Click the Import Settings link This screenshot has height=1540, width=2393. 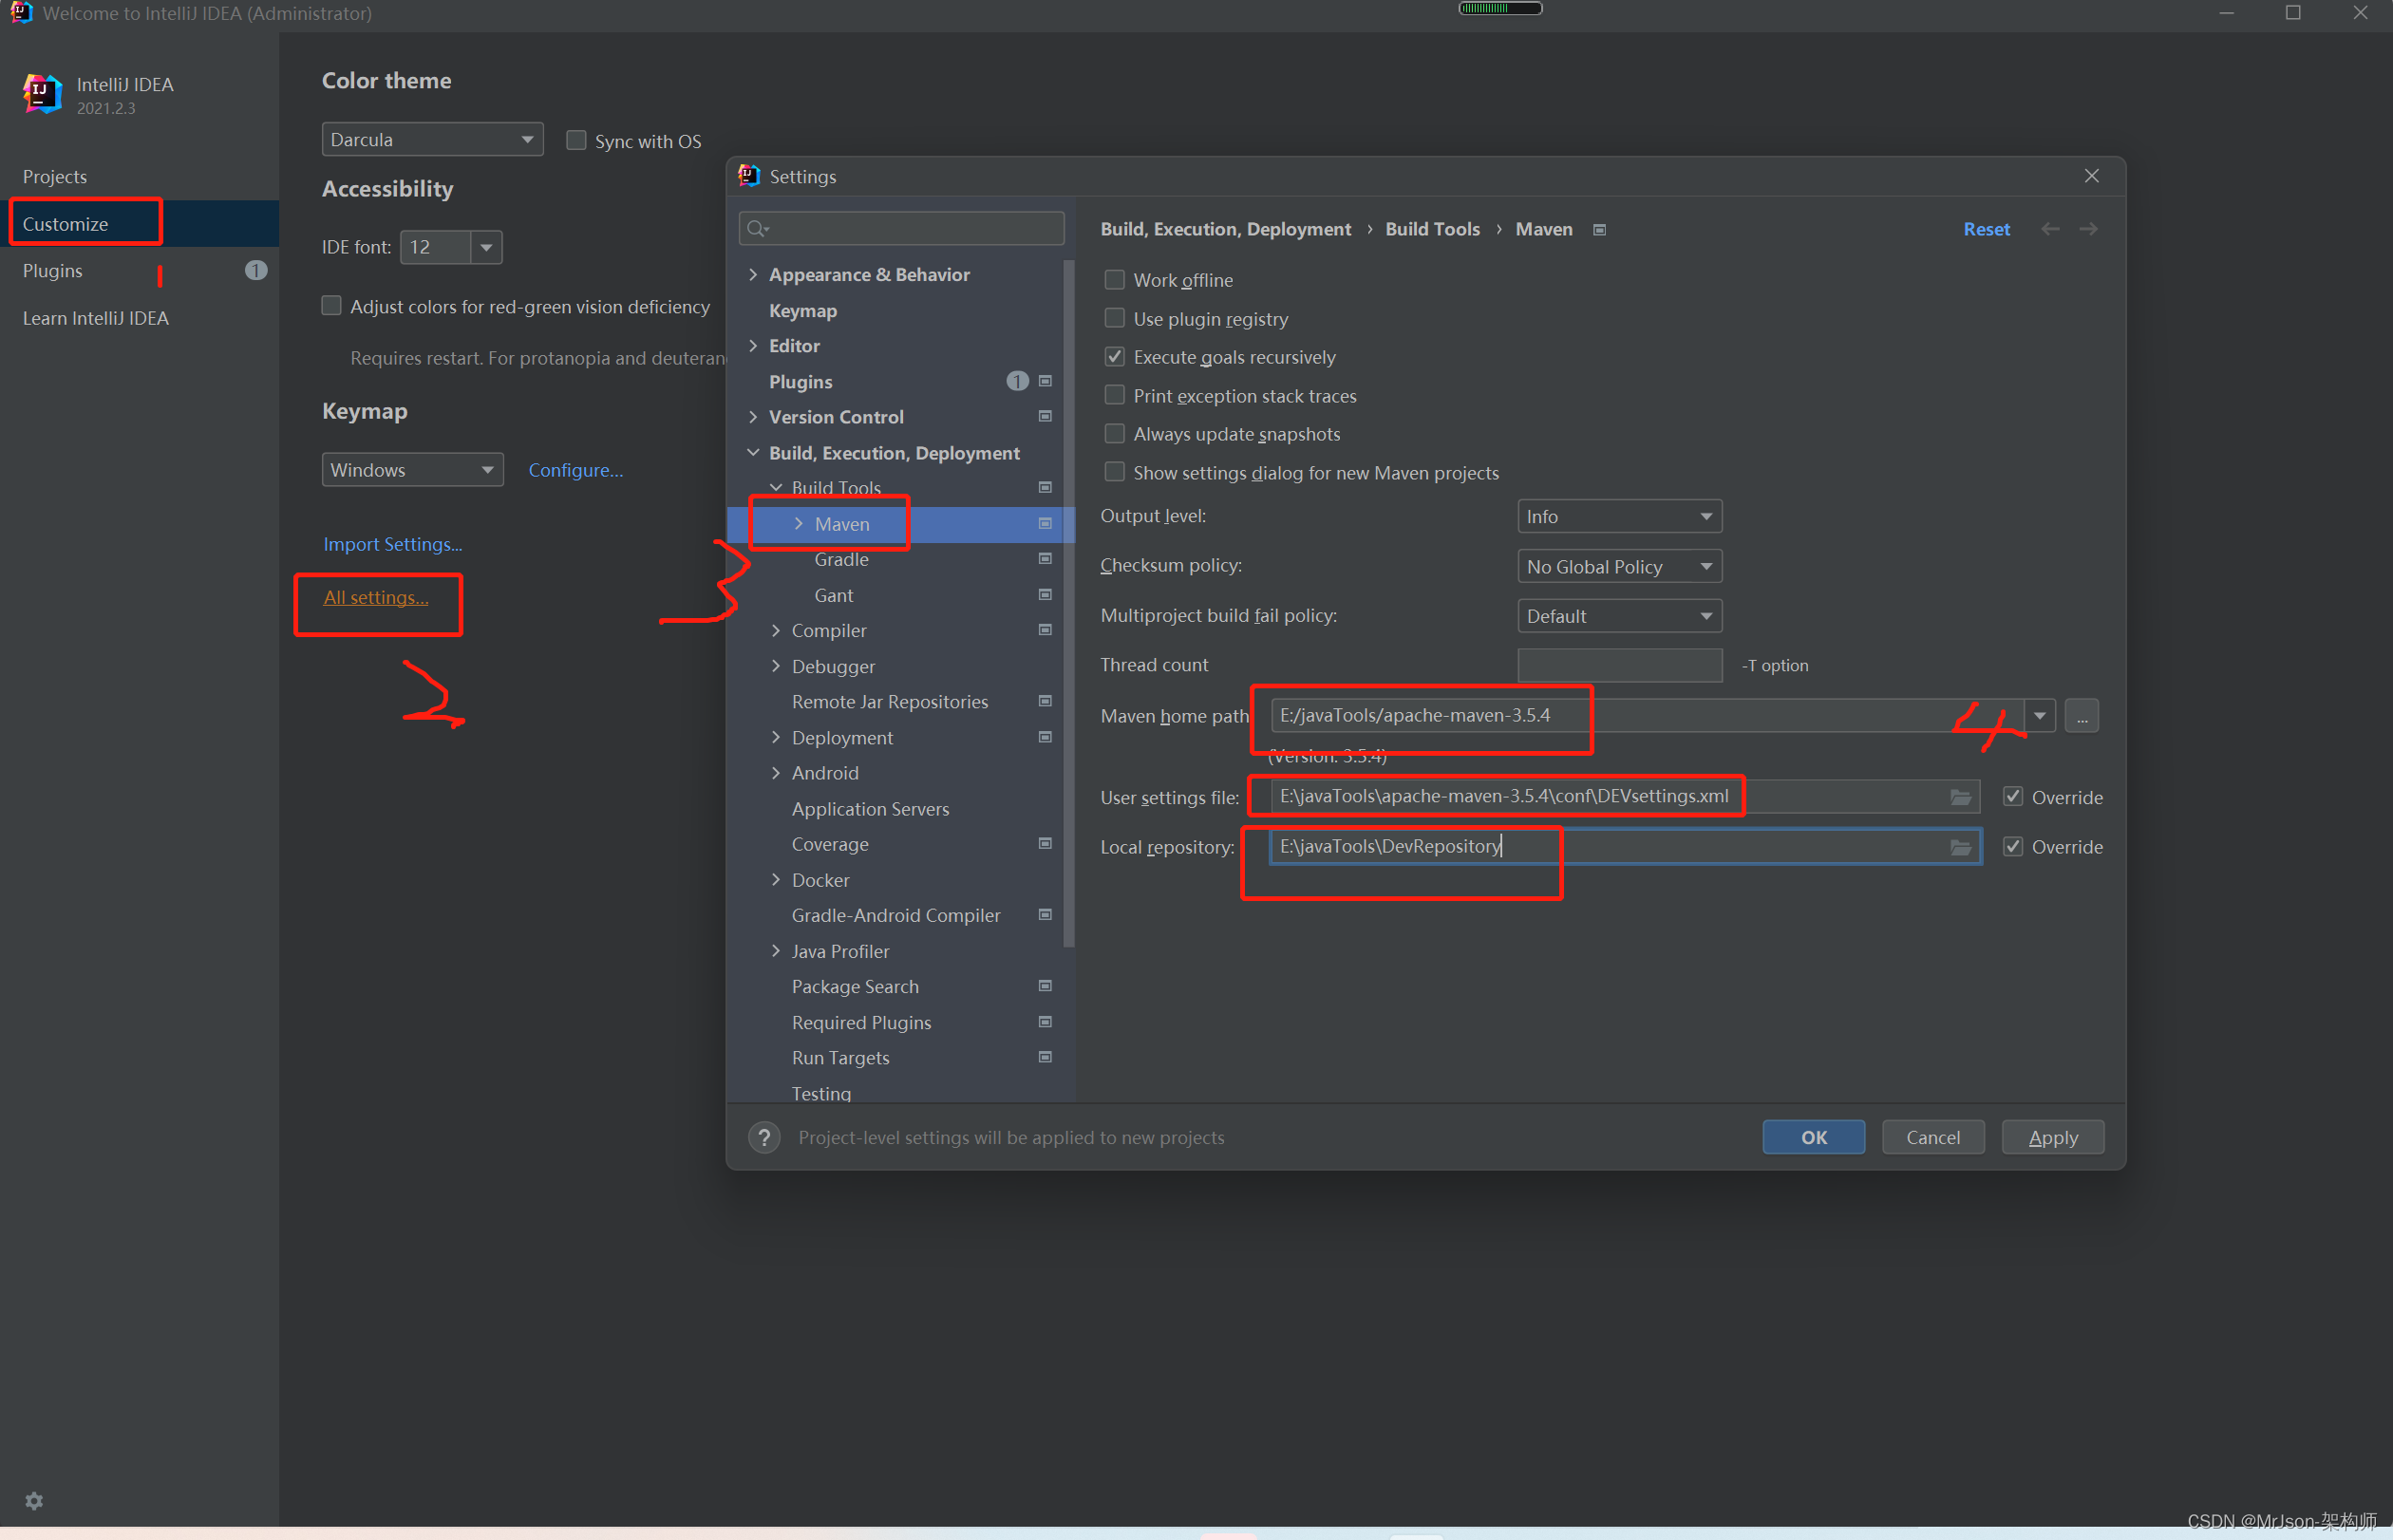tap(392, 544)
